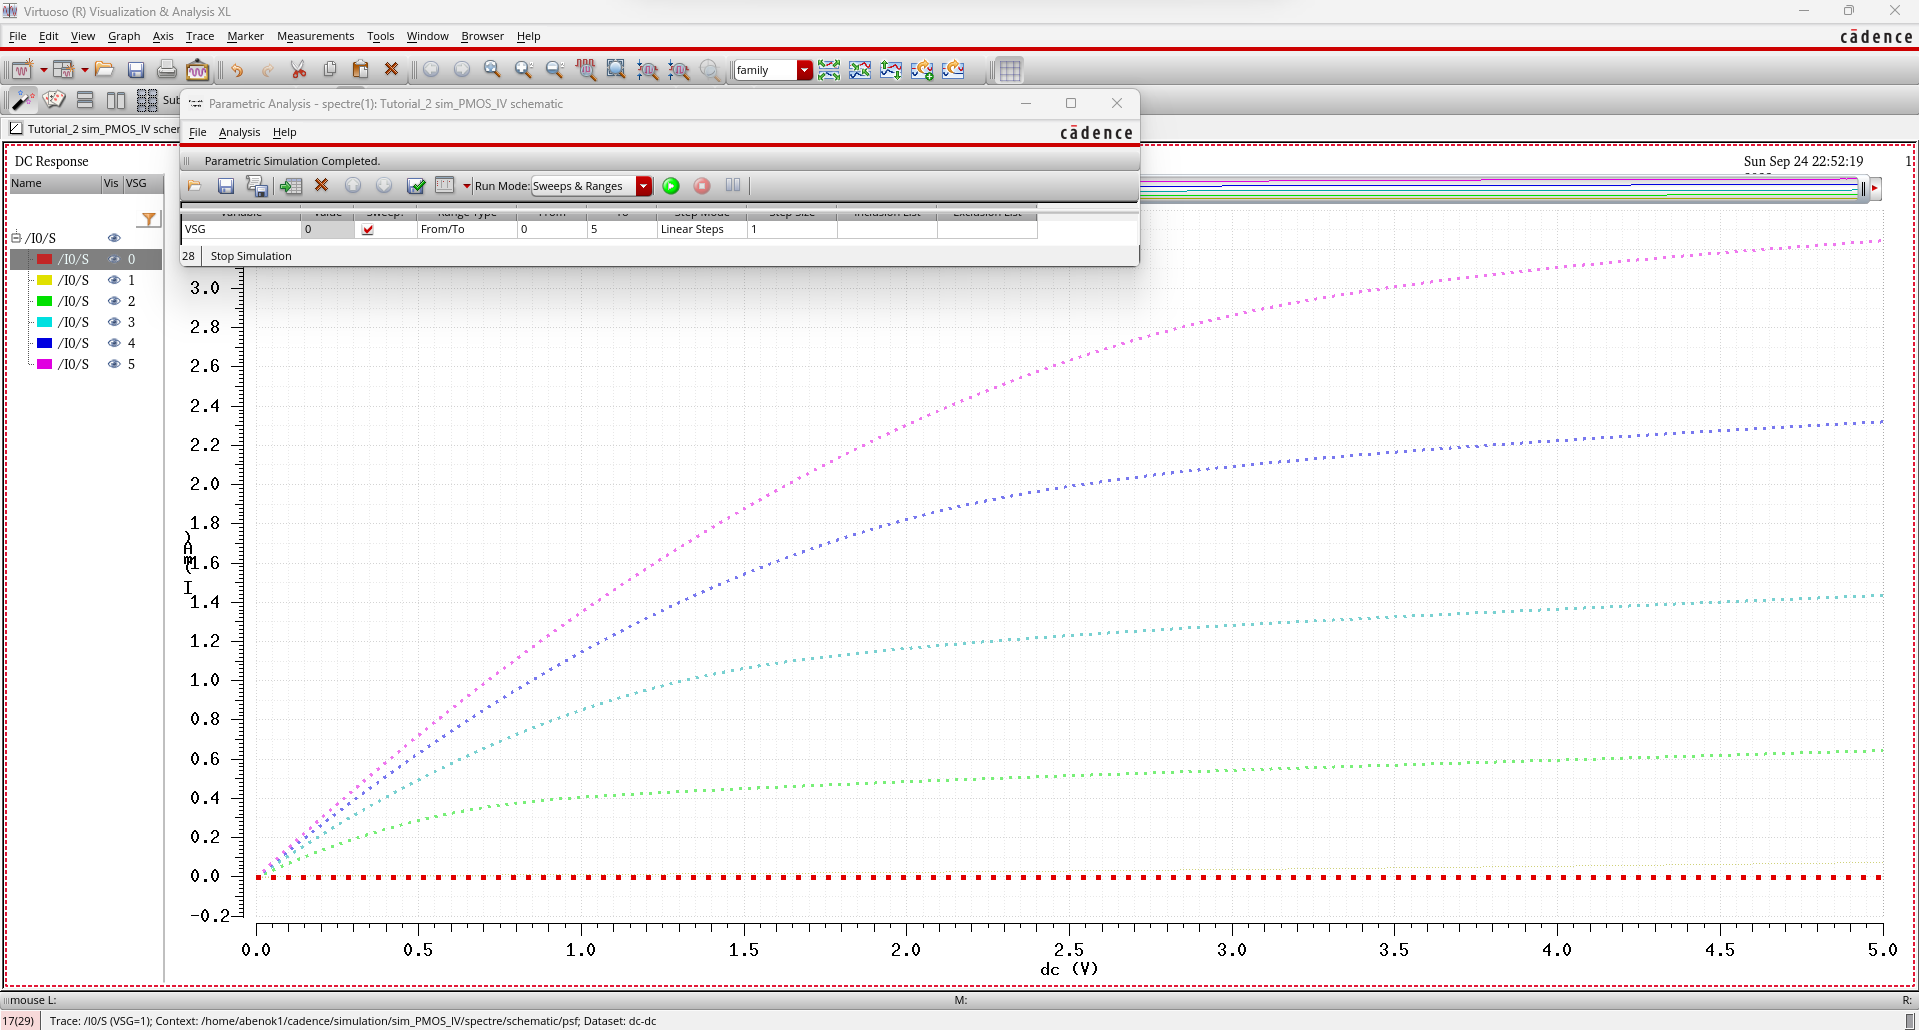Click the save script icon in Parametric Analysis
This screenshot has width=1919, height=1030.
(257, 186)
